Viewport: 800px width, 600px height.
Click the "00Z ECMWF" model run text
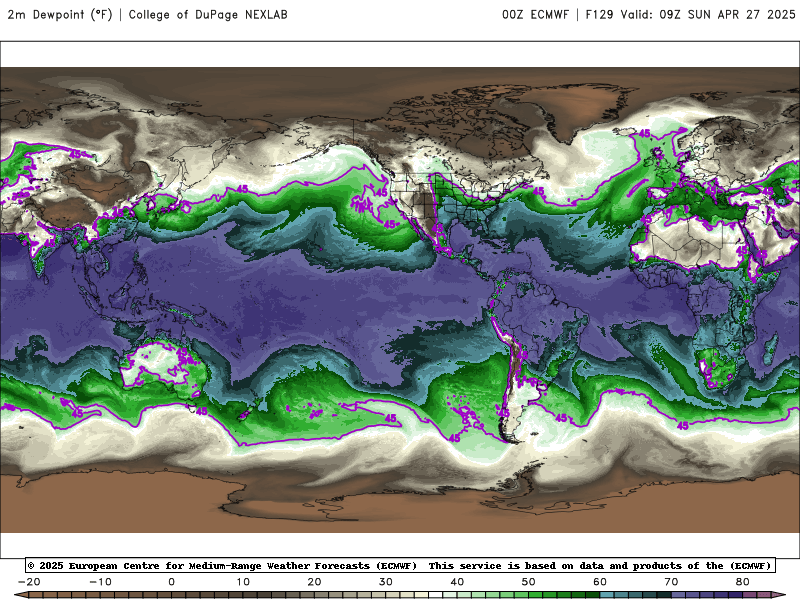click(535, 14)
